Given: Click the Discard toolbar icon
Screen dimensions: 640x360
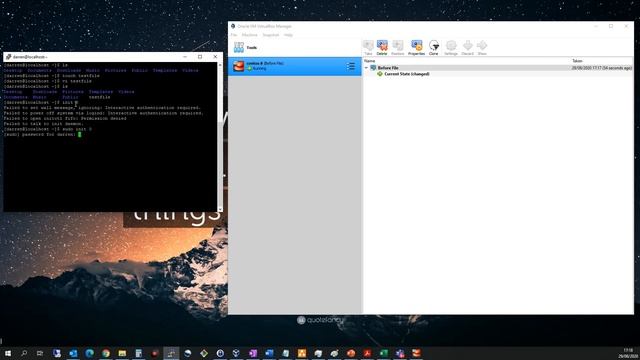Looking at the screenshot, I should (468, 48).
